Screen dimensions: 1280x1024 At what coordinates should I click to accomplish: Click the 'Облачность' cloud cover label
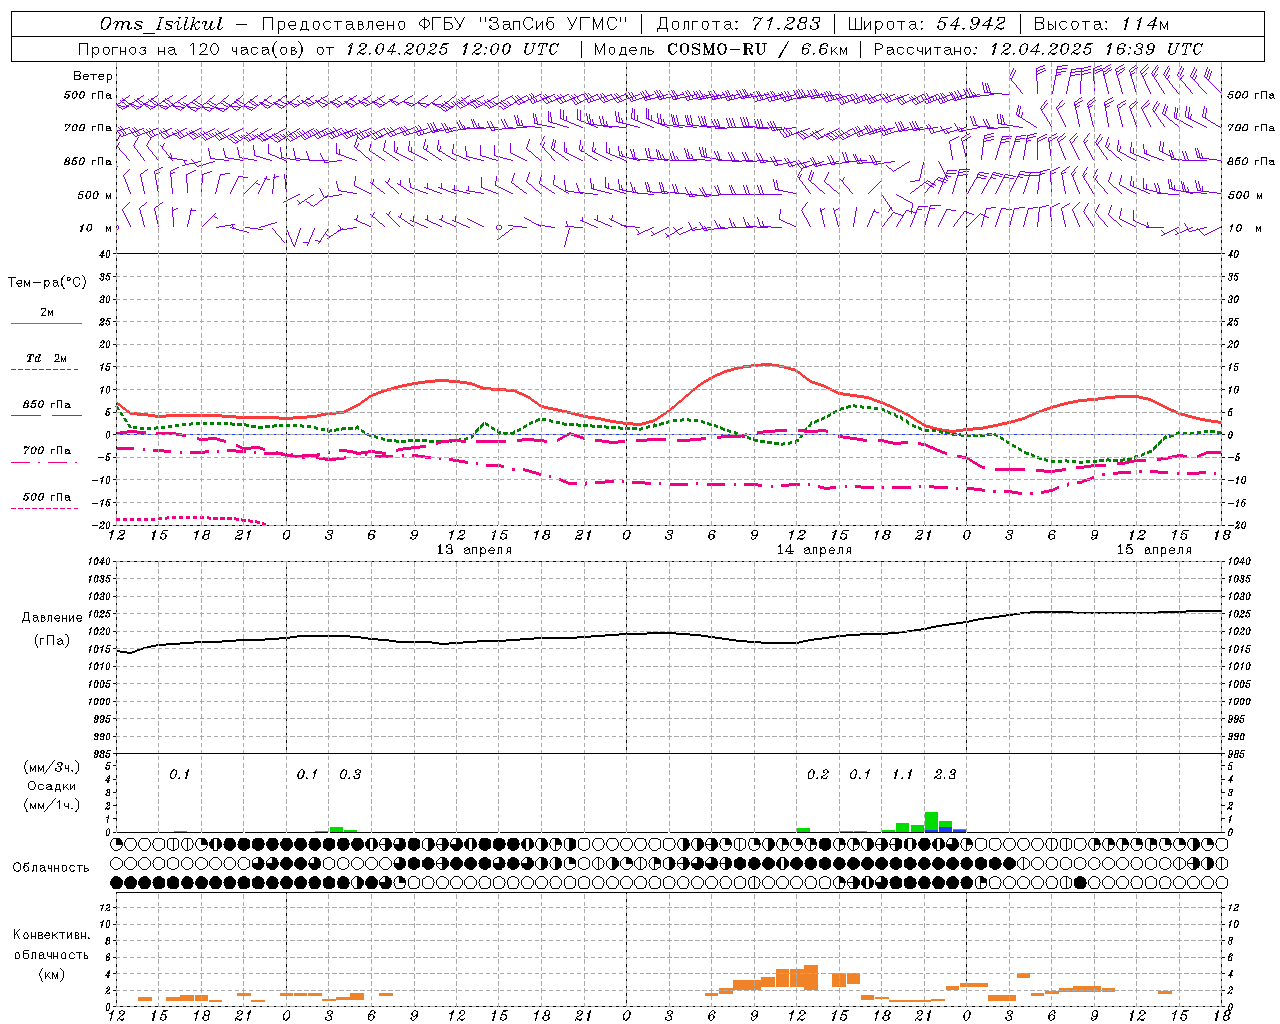click(x=51, y=868)
